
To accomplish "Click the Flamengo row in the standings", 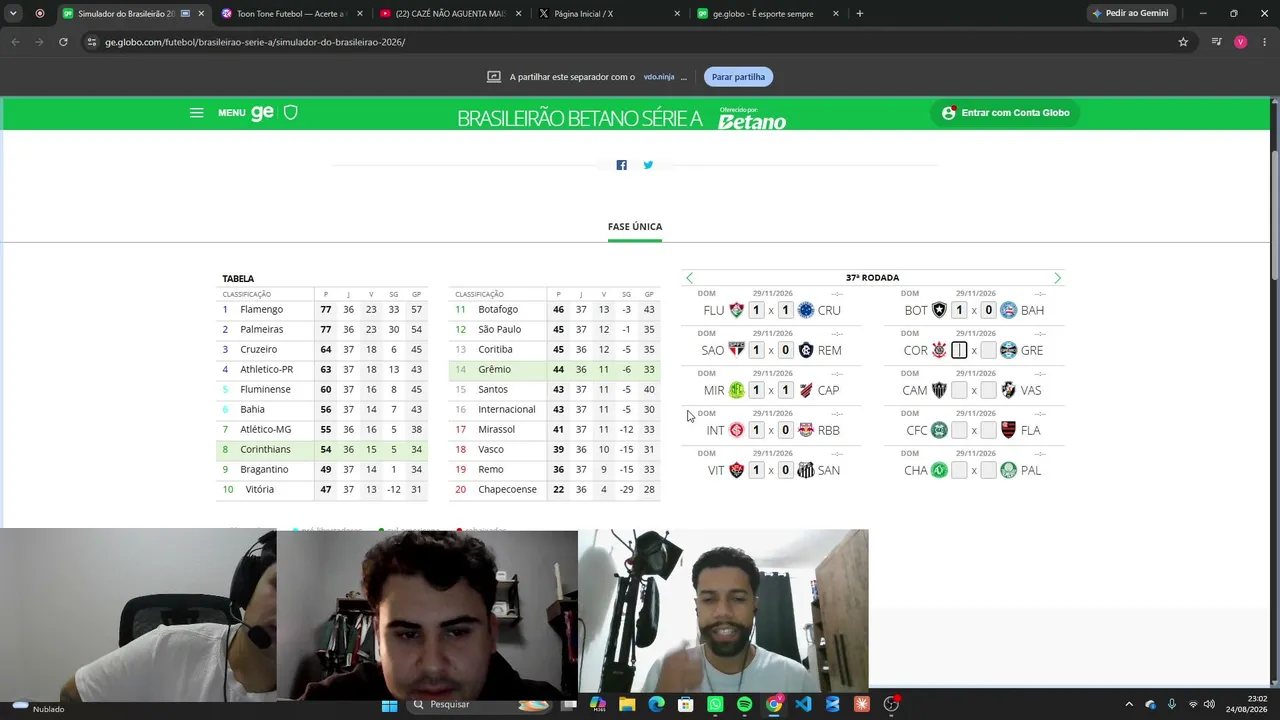I will [322, 310].
